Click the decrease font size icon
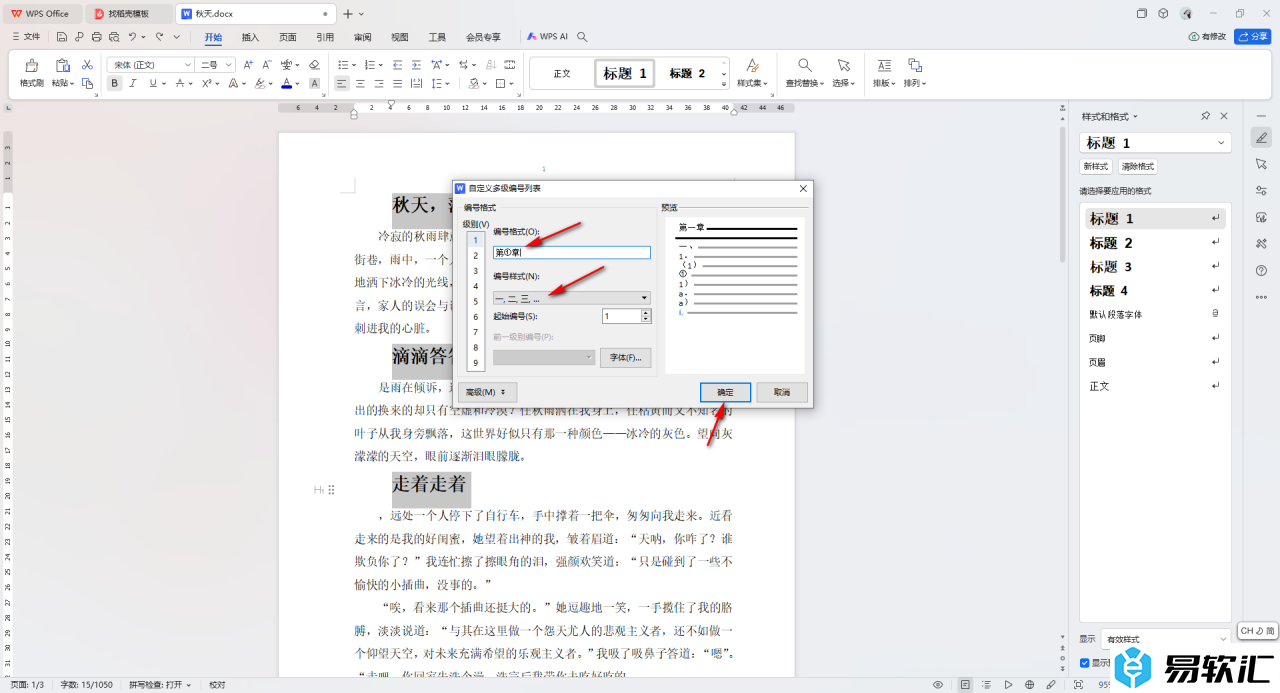Viewport: 1280px width, 693px height. (x=268, y=65)
